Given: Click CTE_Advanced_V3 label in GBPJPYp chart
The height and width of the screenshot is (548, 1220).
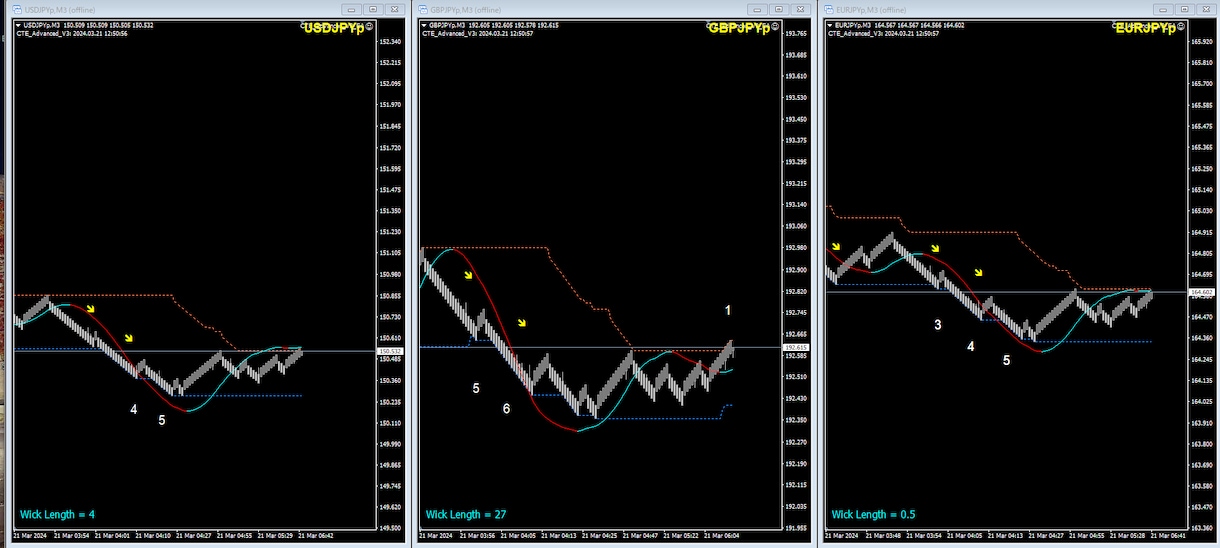Looking at the screenshot, I should click(476, 33).
